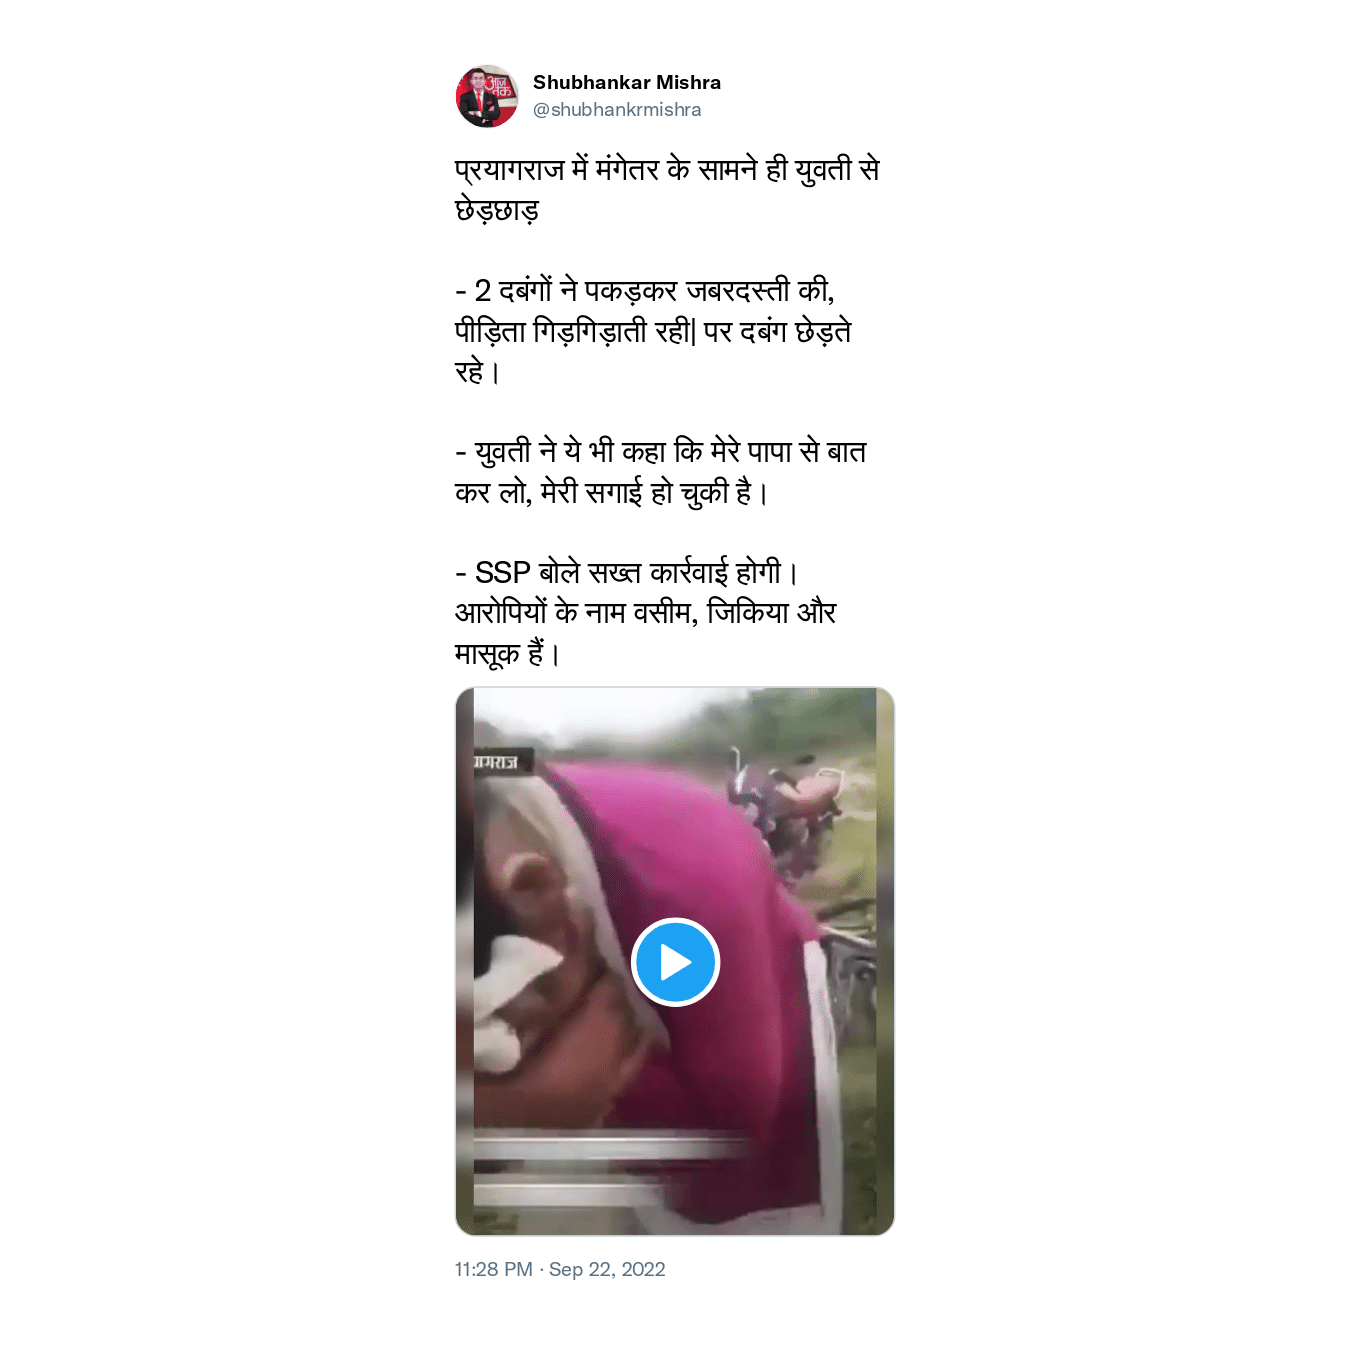Viewport: 1350px width, 1350px height.
Task: Click the Sep 22, 2022 date
Action: [607, 1269]
